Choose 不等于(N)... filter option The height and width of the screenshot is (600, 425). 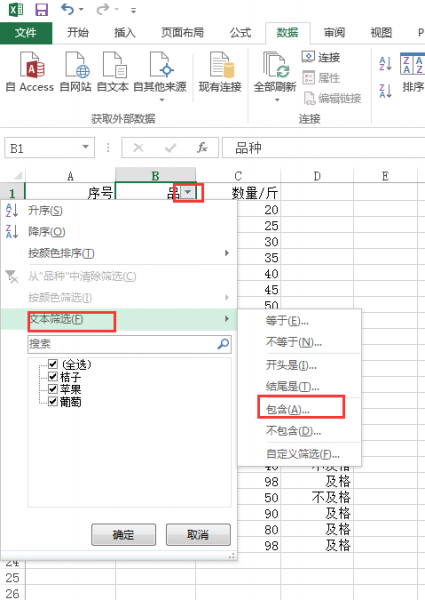click(300, 342)
